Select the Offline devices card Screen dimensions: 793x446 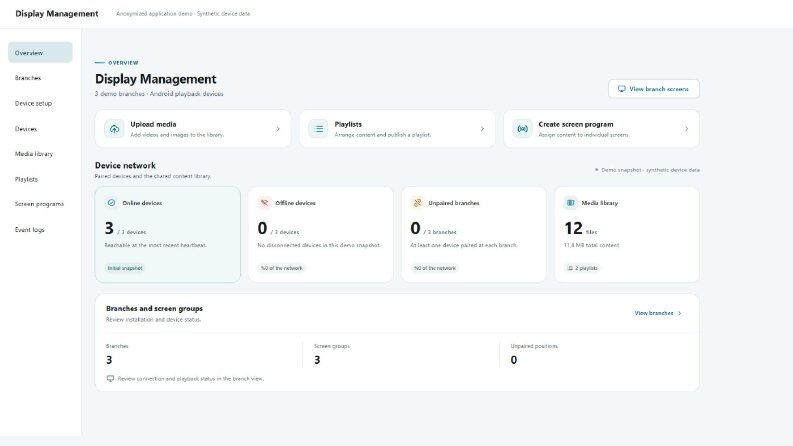tap(321, 235)
